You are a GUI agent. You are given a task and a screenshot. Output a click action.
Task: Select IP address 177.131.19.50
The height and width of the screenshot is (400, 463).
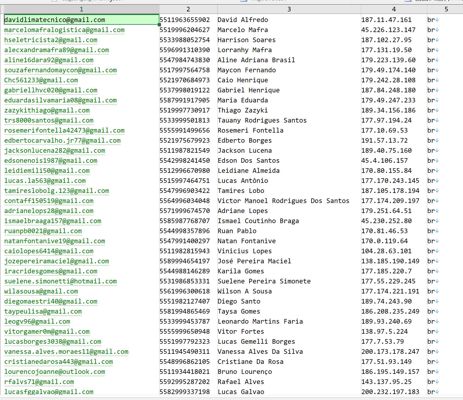tap(386, 50)
